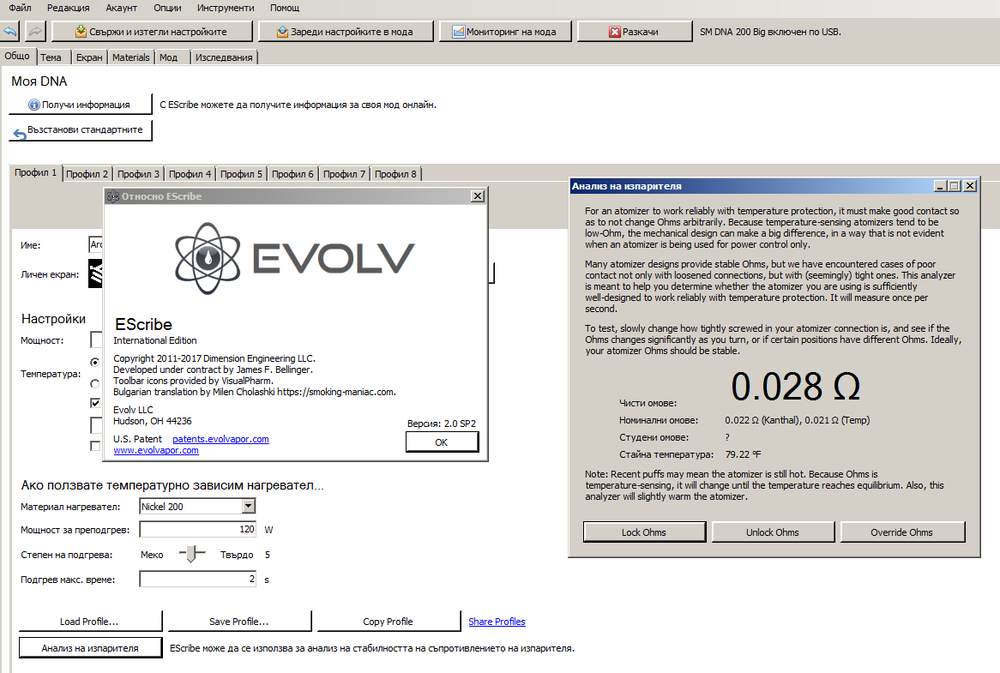
Task: Open the patents.evolvapor.com link
Action: pyautogui.click(x=221, y=439)
